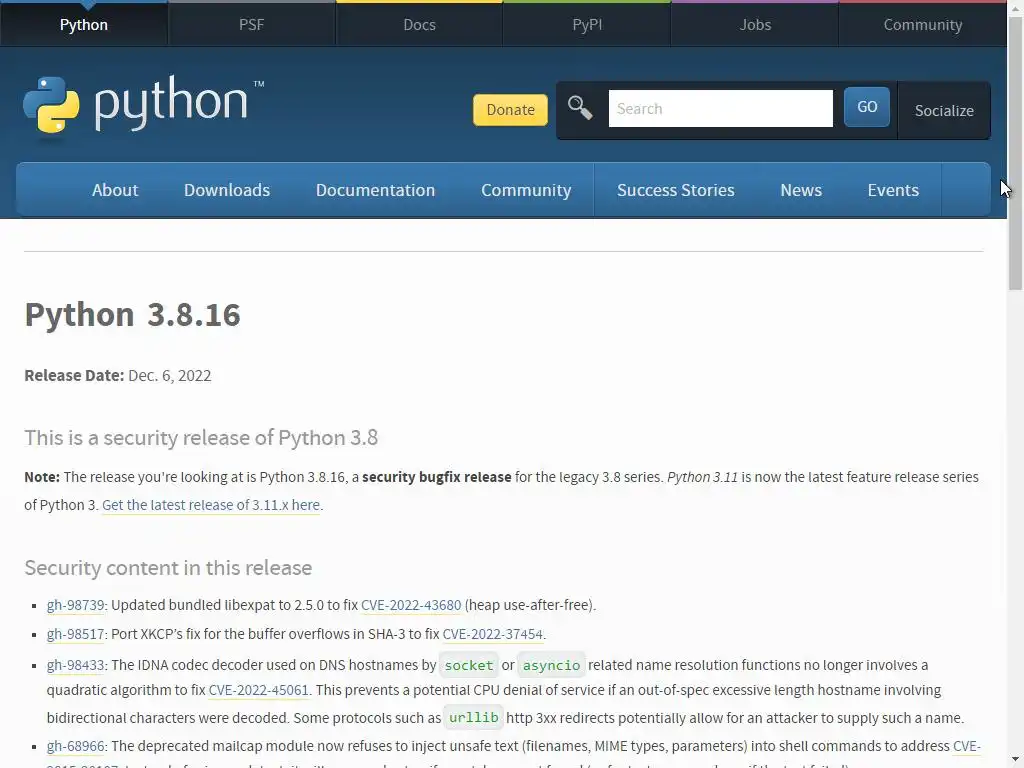This screenshot has height=768, width=1024.
Task: Click the 'Security content in this release' heading
Action: pyautogui.click(x=168, y=568)
